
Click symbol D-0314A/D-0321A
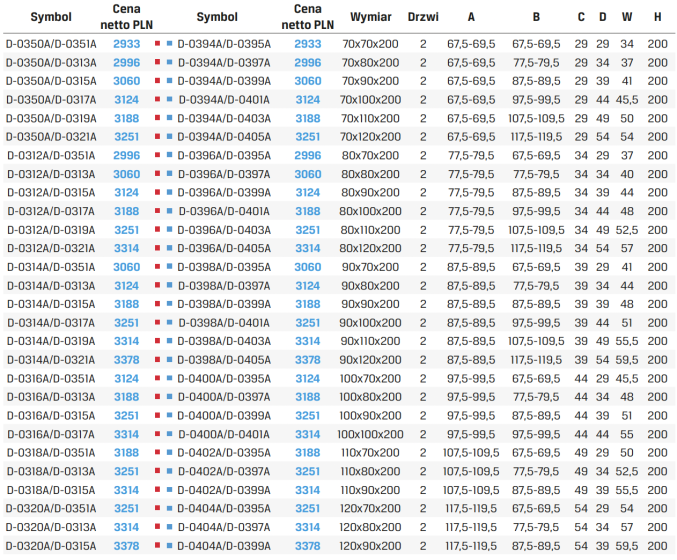coord(51,360)
